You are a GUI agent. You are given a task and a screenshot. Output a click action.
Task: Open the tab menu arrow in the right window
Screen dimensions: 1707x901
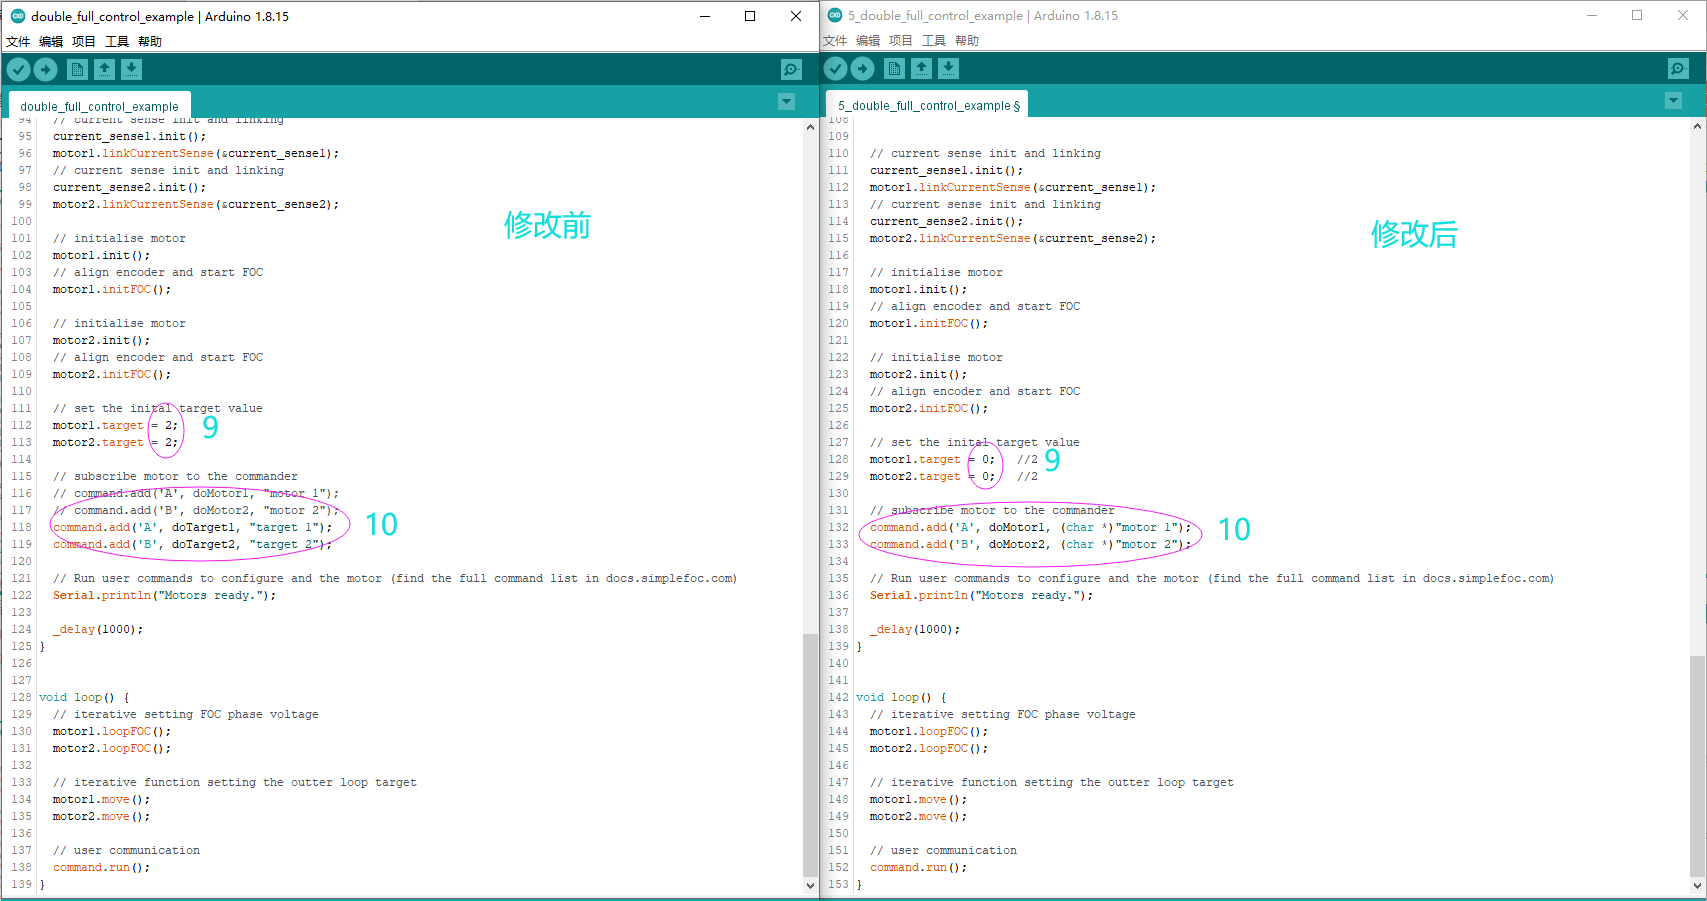[x=1672, y=101]
